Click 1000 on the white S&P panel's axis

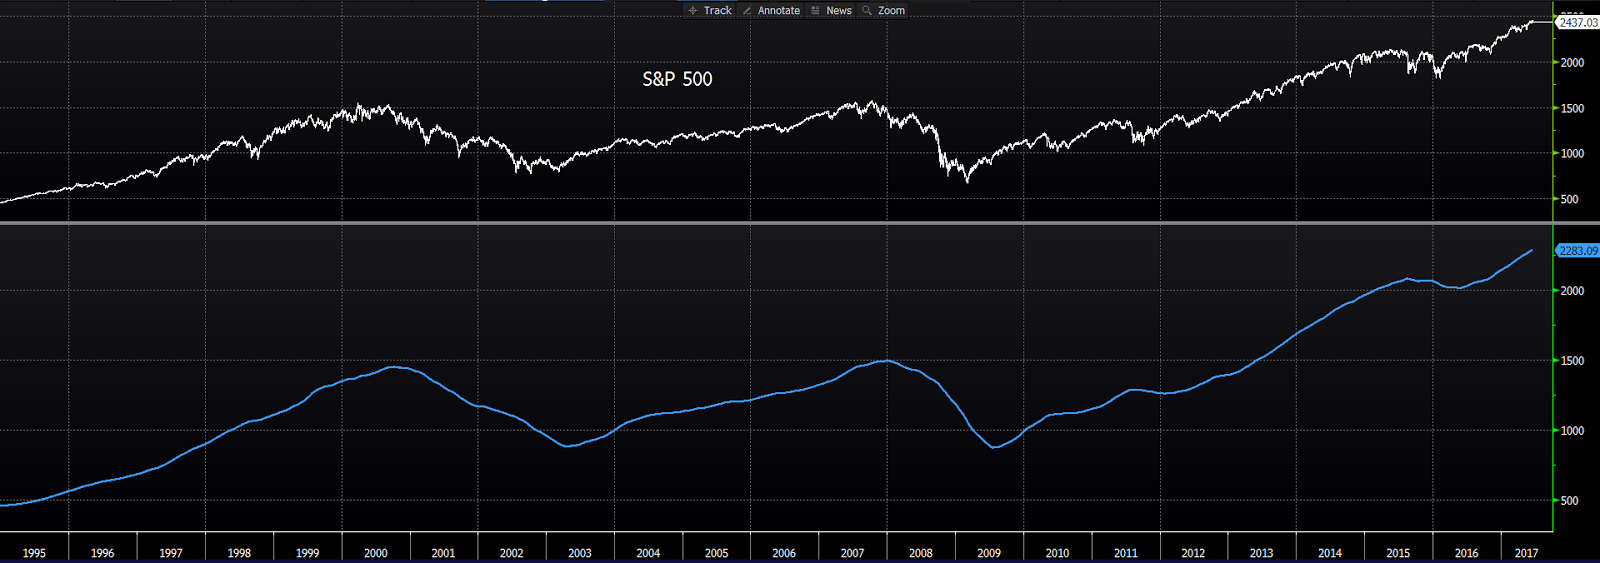tap(1573, 154)
